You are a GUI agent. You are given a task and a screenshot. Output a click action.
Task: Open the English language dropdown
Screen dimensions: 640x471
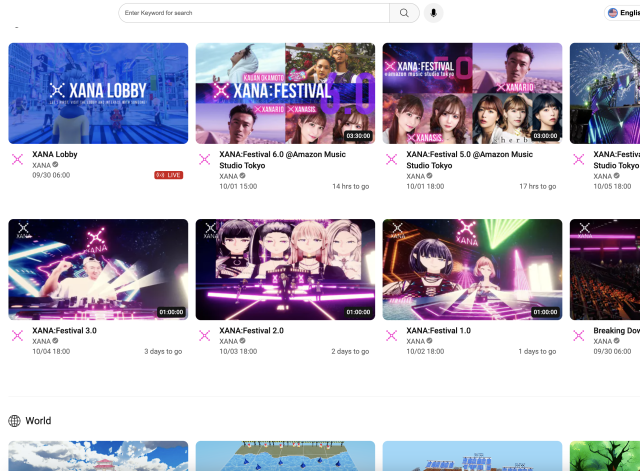[x=622, y=13]
